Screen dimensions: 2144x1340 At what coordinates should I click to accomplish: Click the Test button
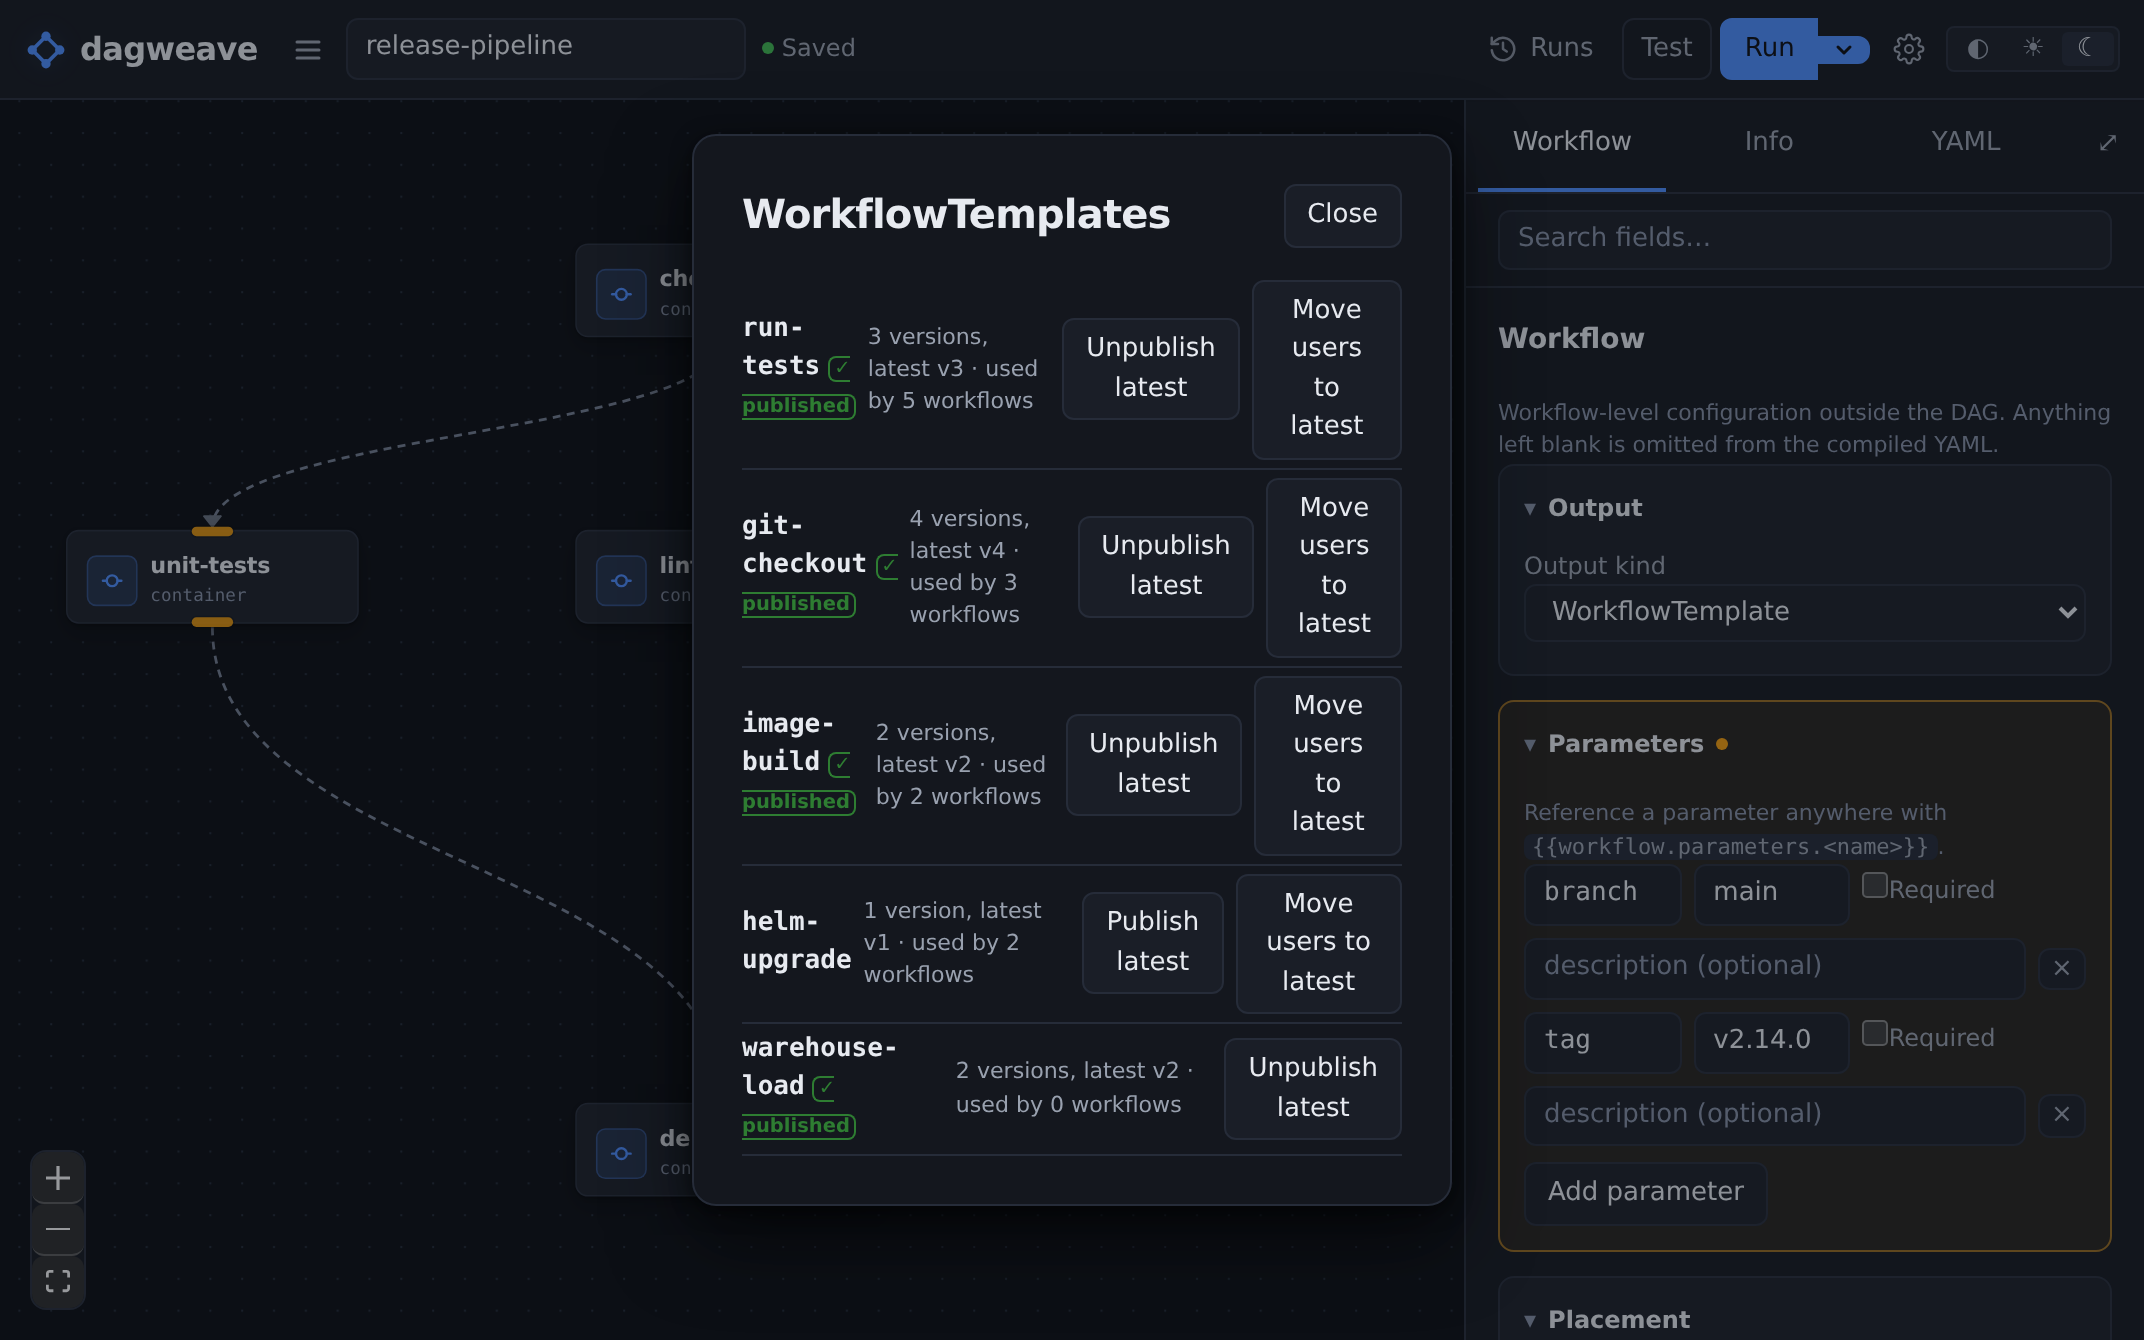(1666, 48)
